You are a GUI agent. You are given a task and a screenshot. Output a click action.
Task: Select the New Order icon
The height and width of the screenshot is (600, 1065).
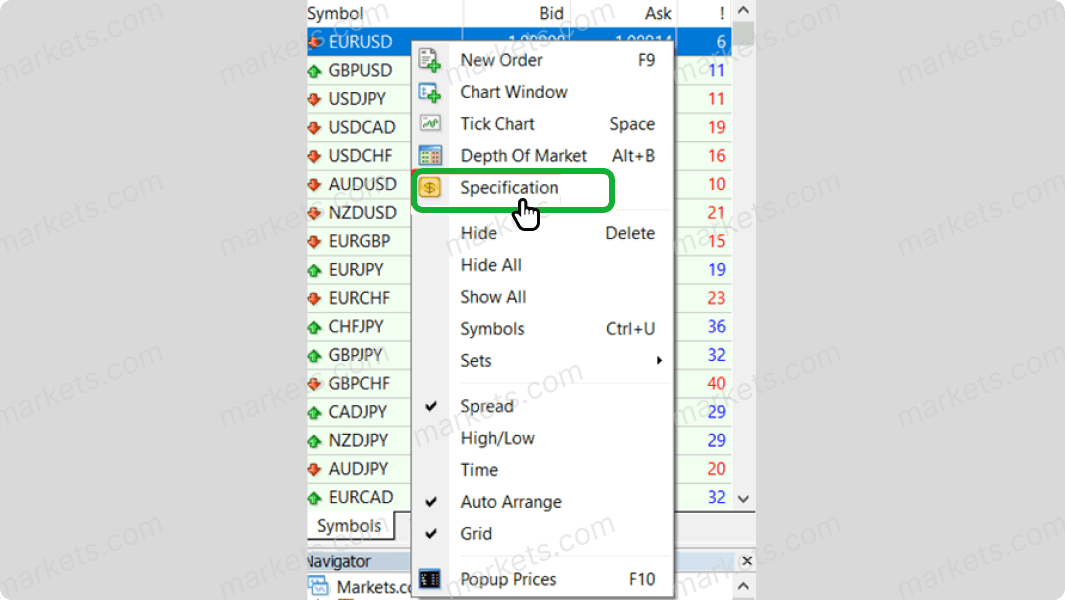(430, 60)
